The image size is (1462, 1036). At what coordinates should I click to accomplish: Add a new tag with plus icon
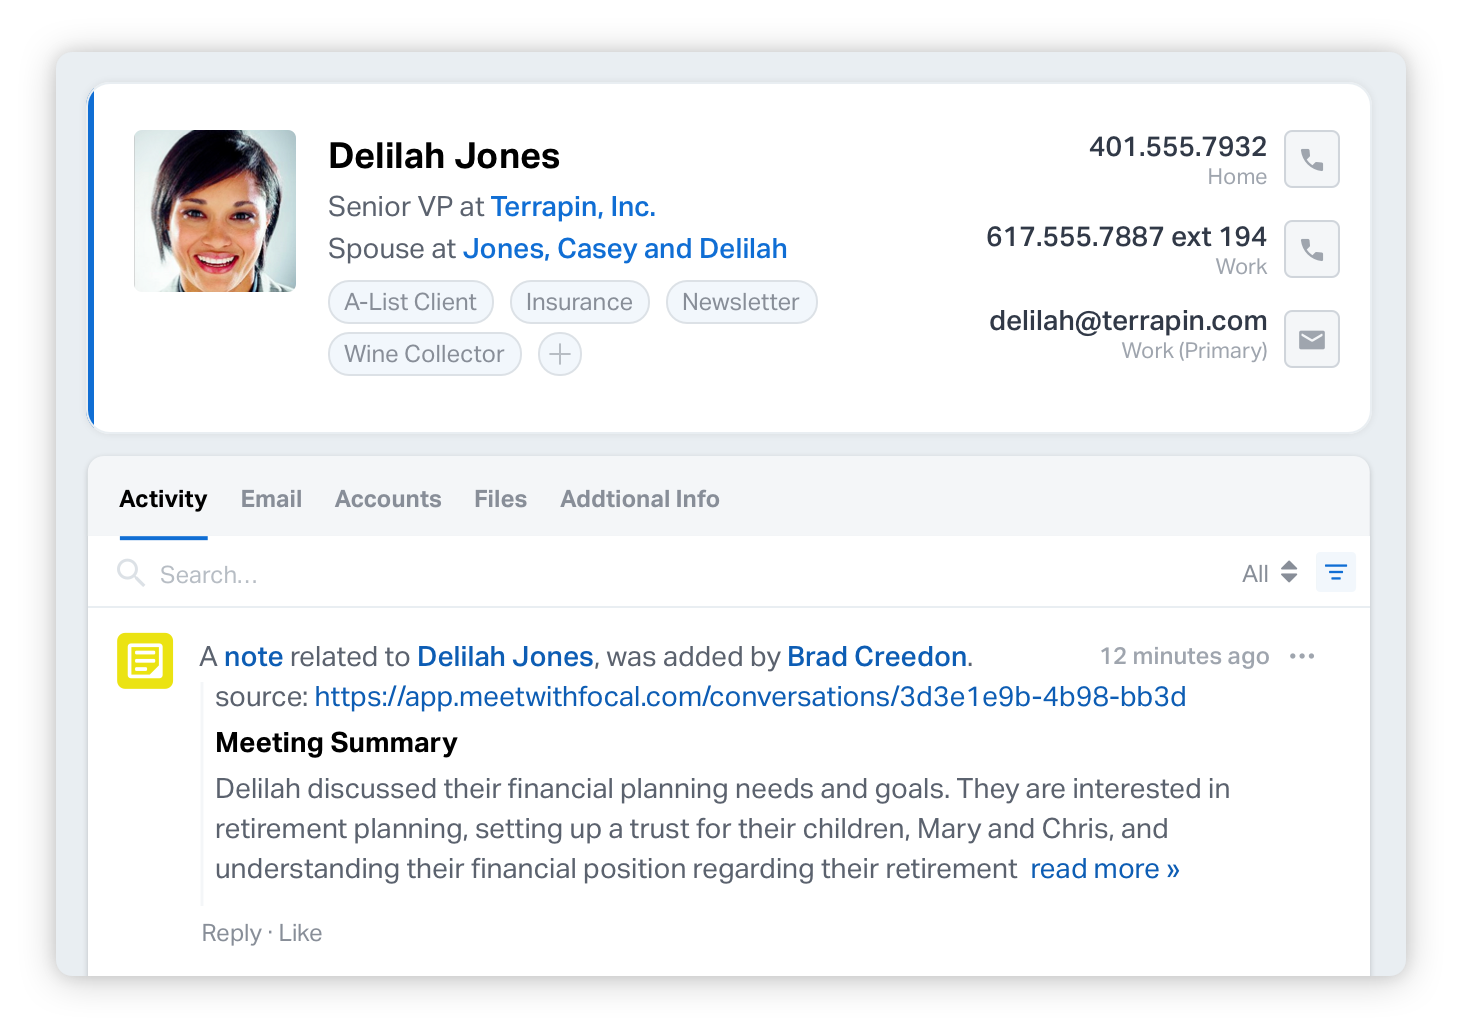click(560, 354)
